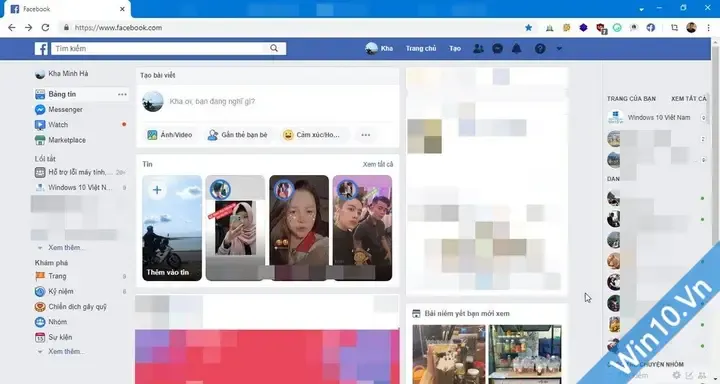The width and height of the screenshot is (720, 384).
Task: Open Kha profile link in header
Action: point(379,48)
